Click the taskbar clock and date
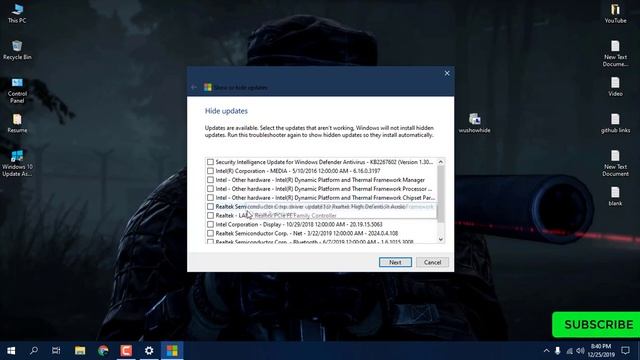 [x=601, y=351]
